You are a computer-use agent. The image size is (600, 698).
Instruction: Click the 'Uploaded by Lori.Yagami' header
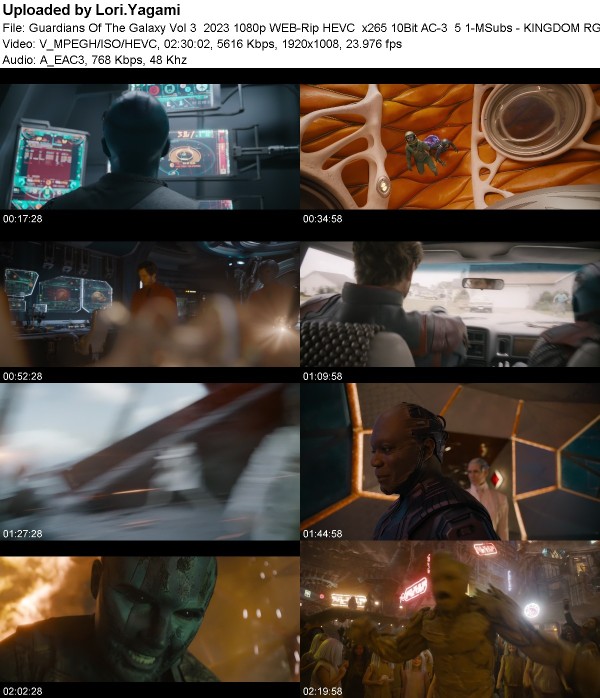tap(91, 10)
